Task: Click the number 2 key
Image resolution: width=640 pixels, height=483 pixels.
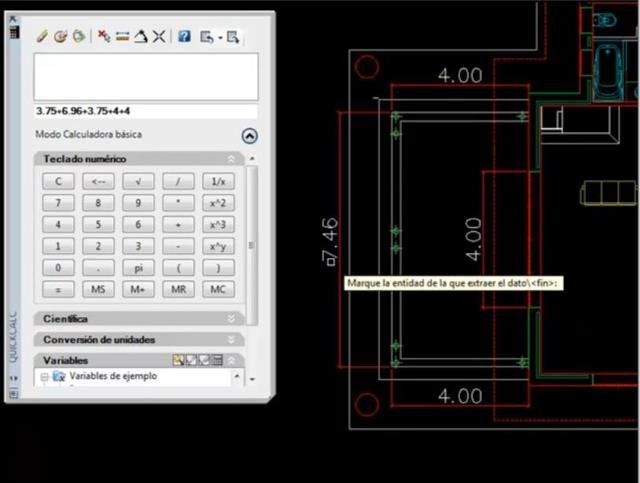Action: [98, 246]
